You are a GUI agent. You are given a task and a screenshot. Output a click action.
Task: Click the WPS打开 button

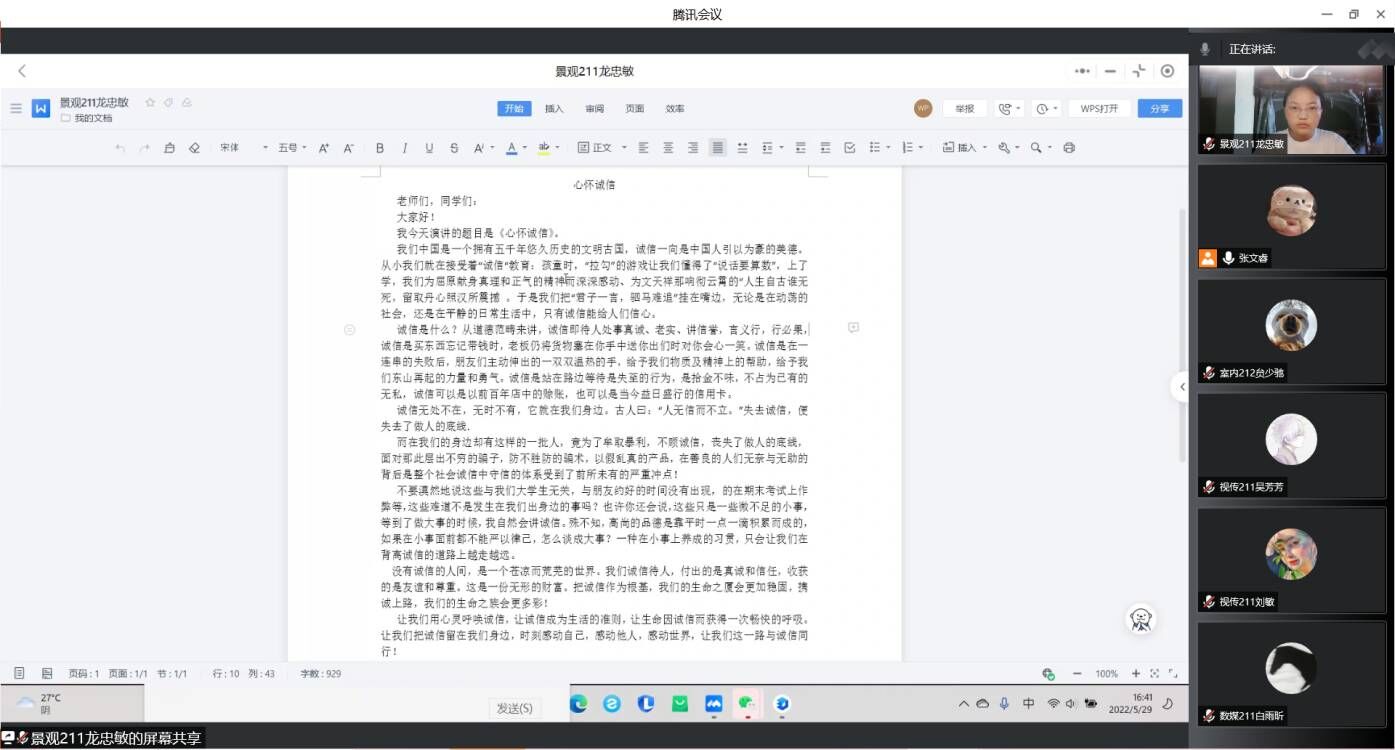[x=1099, y=109]
